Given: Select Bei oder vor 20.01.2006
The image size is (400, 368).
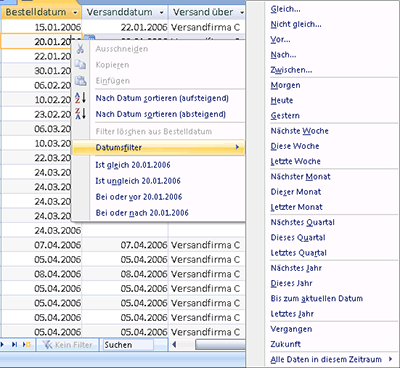Looking at the screenshot, I should (x=139, y=197).
